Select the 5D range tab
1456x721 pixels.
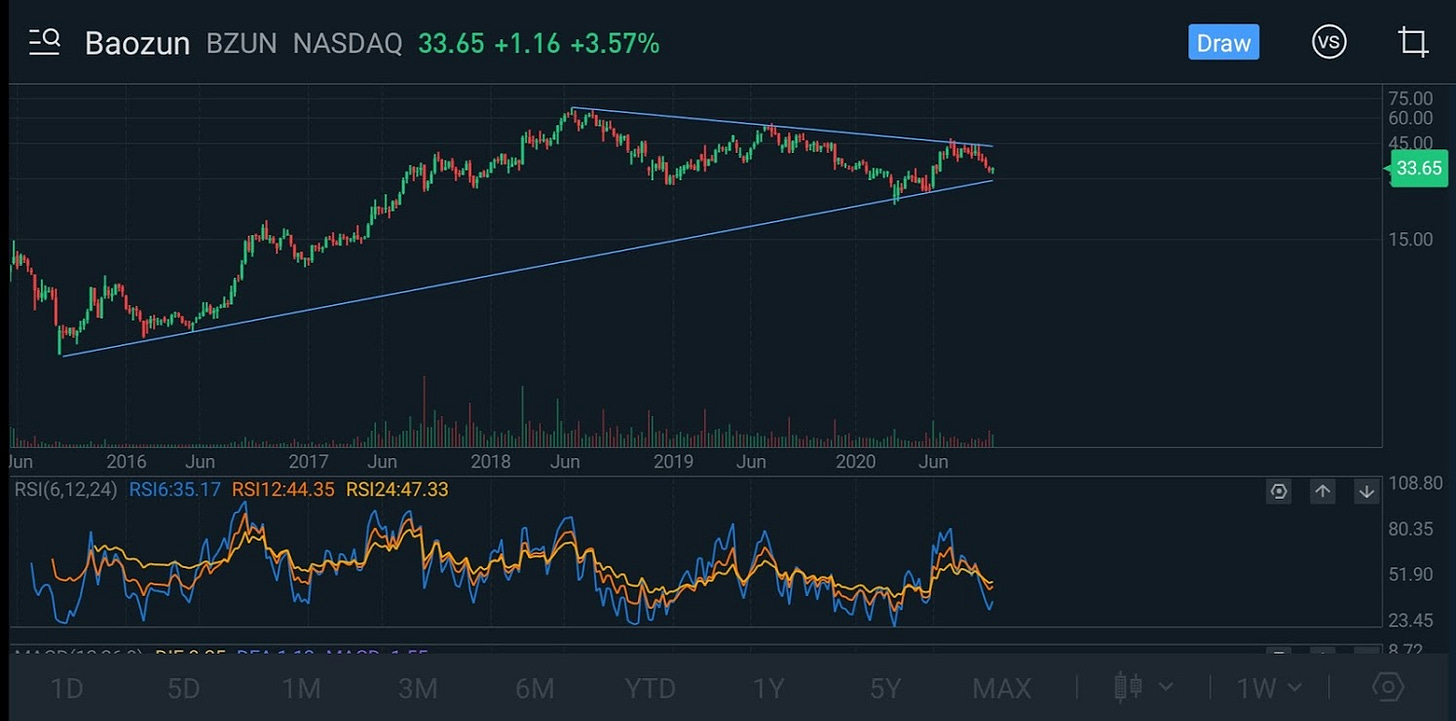[184, 688]
